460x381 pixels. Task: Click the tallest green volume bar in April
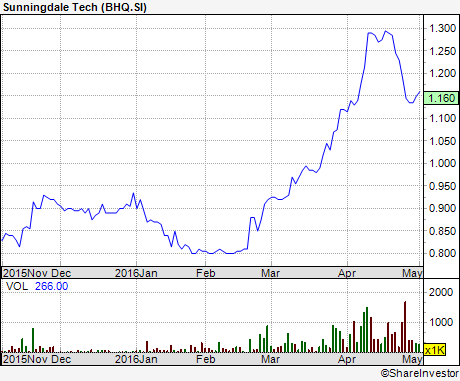(367, 330)
